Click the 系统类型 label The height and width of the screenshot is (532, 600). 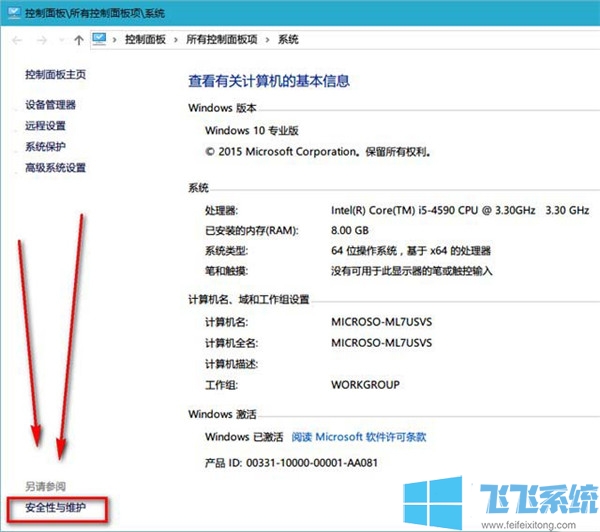[226, 251]
